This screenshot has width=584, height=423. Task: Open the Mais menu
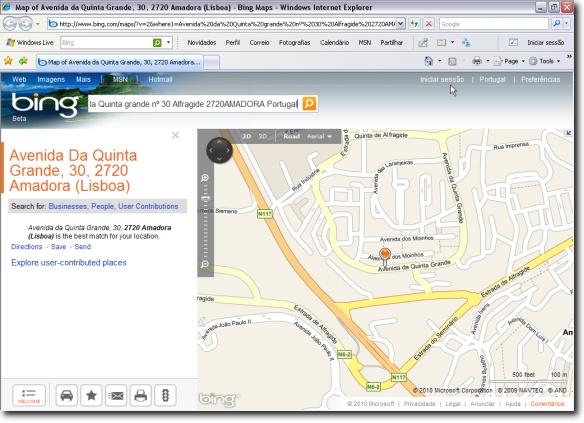(83, 79)
